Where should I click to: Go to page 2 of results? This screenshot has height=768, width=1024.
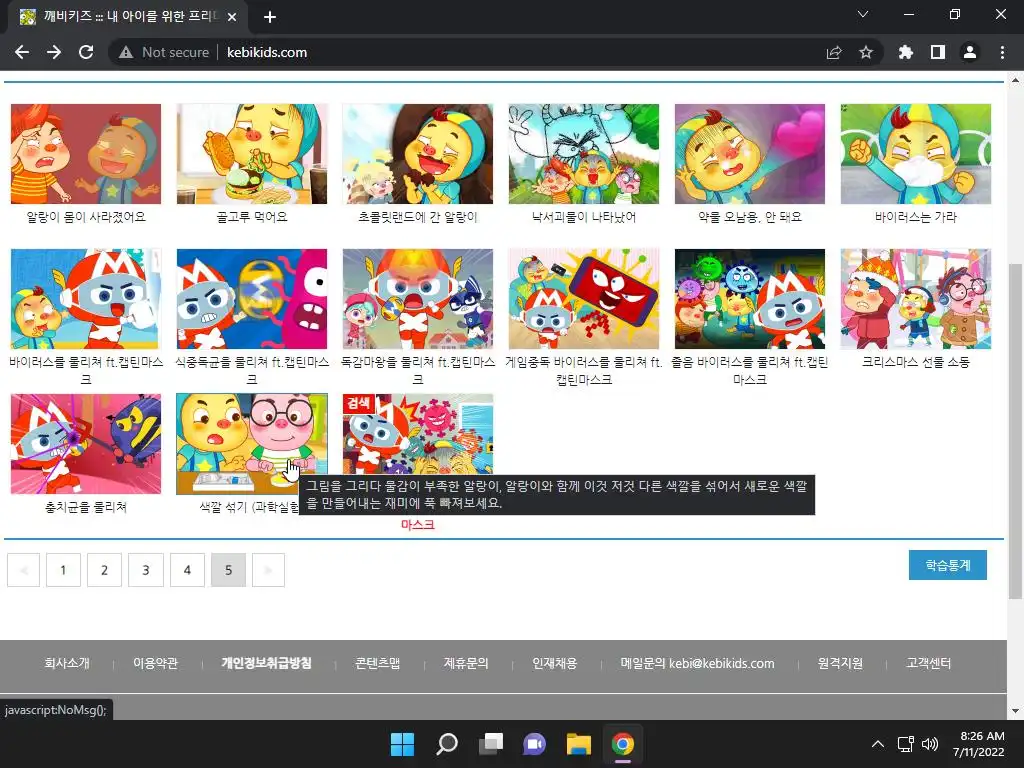104,570
